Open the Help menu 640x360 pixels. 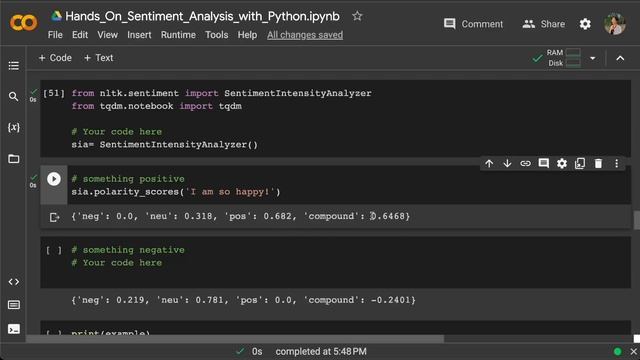[x=247, y=35]
